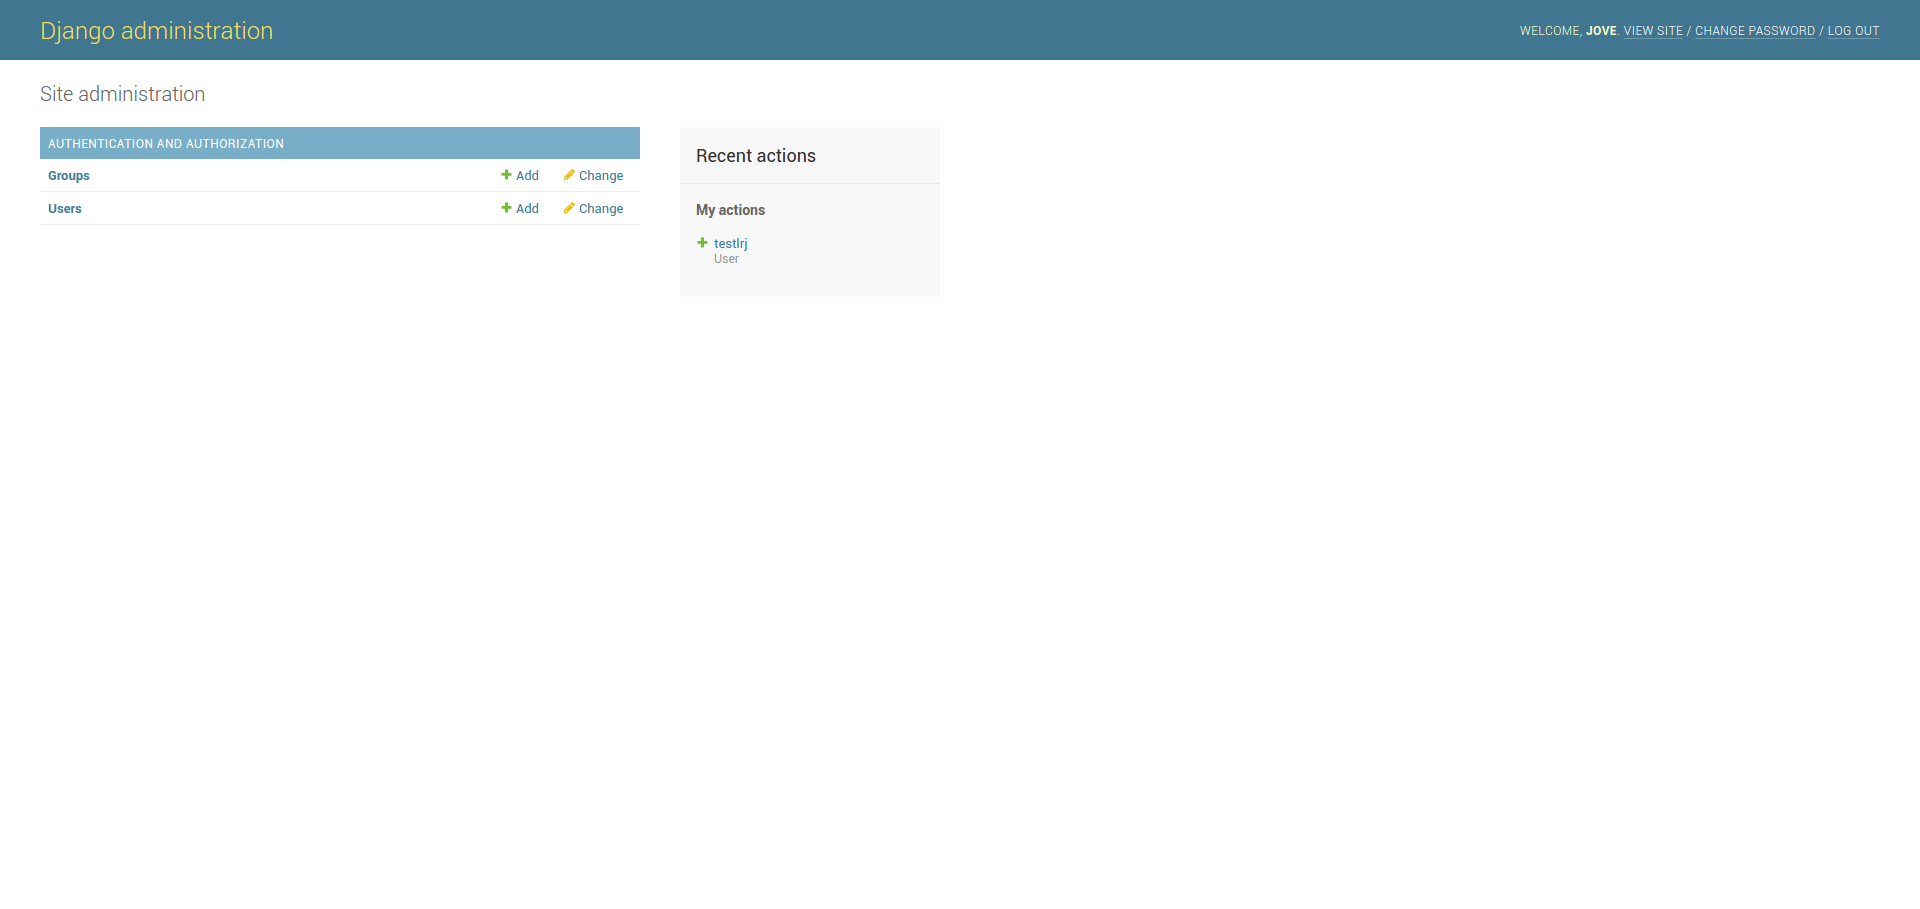Screen dimensions: 1920x909
Task: Open the Authentication and Authorization section header
Action: click(166, 144)
